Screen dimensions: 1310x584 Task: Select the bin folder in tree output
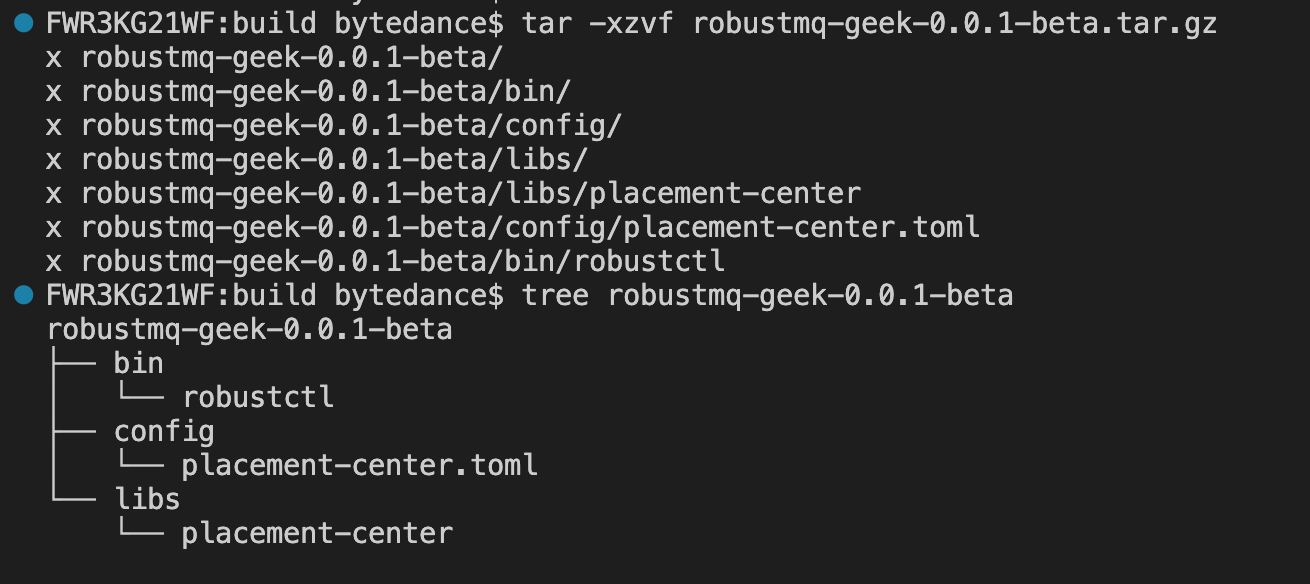[138, 363]
